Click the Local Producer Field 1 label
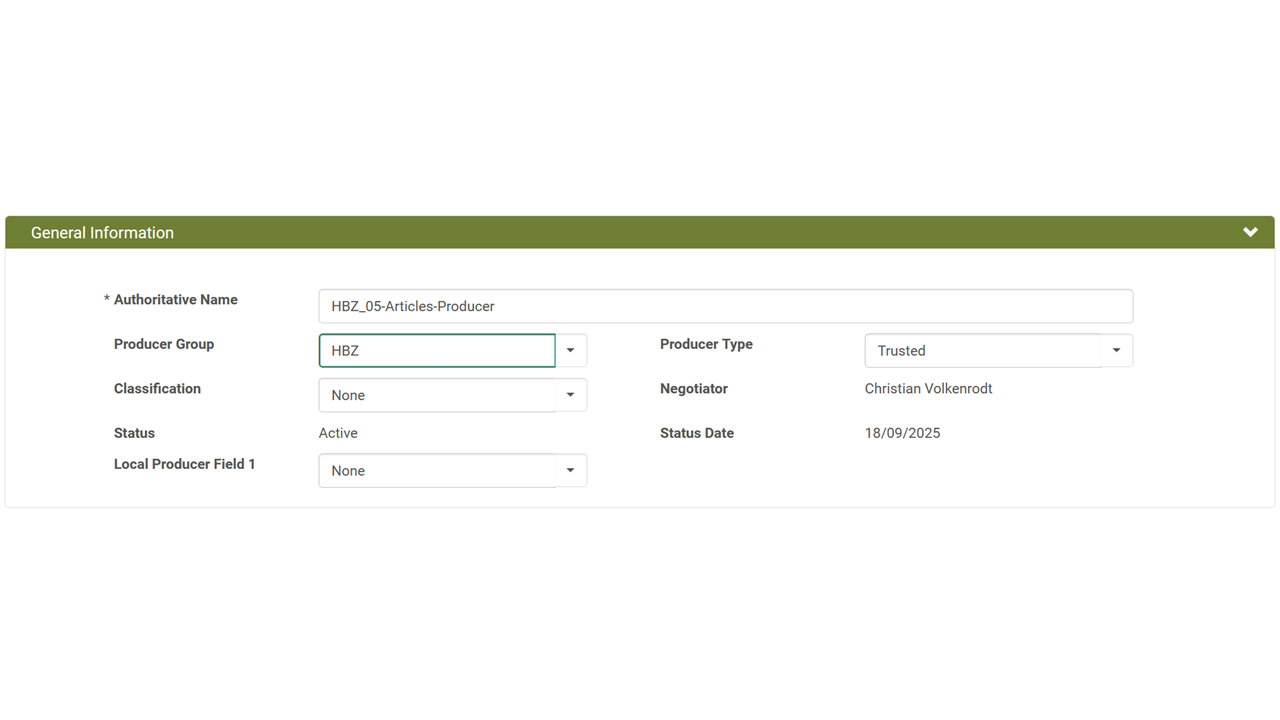Screen dimensions: 1280x720 [184, 464]
